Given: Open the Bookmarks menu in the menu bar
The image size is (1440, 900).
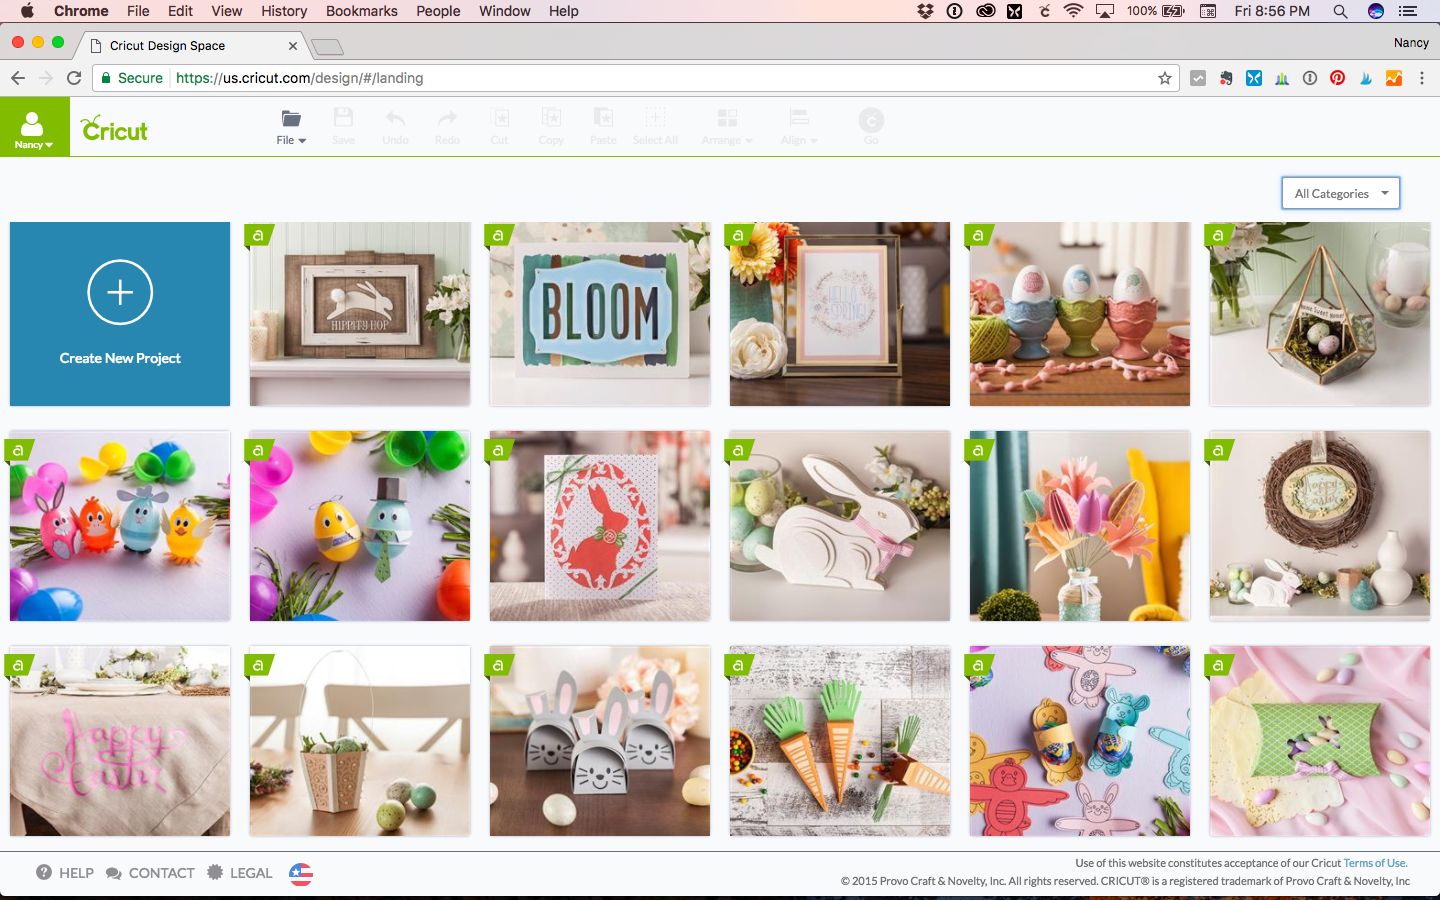Looking at the screenshot, I should tap(361, 11).
